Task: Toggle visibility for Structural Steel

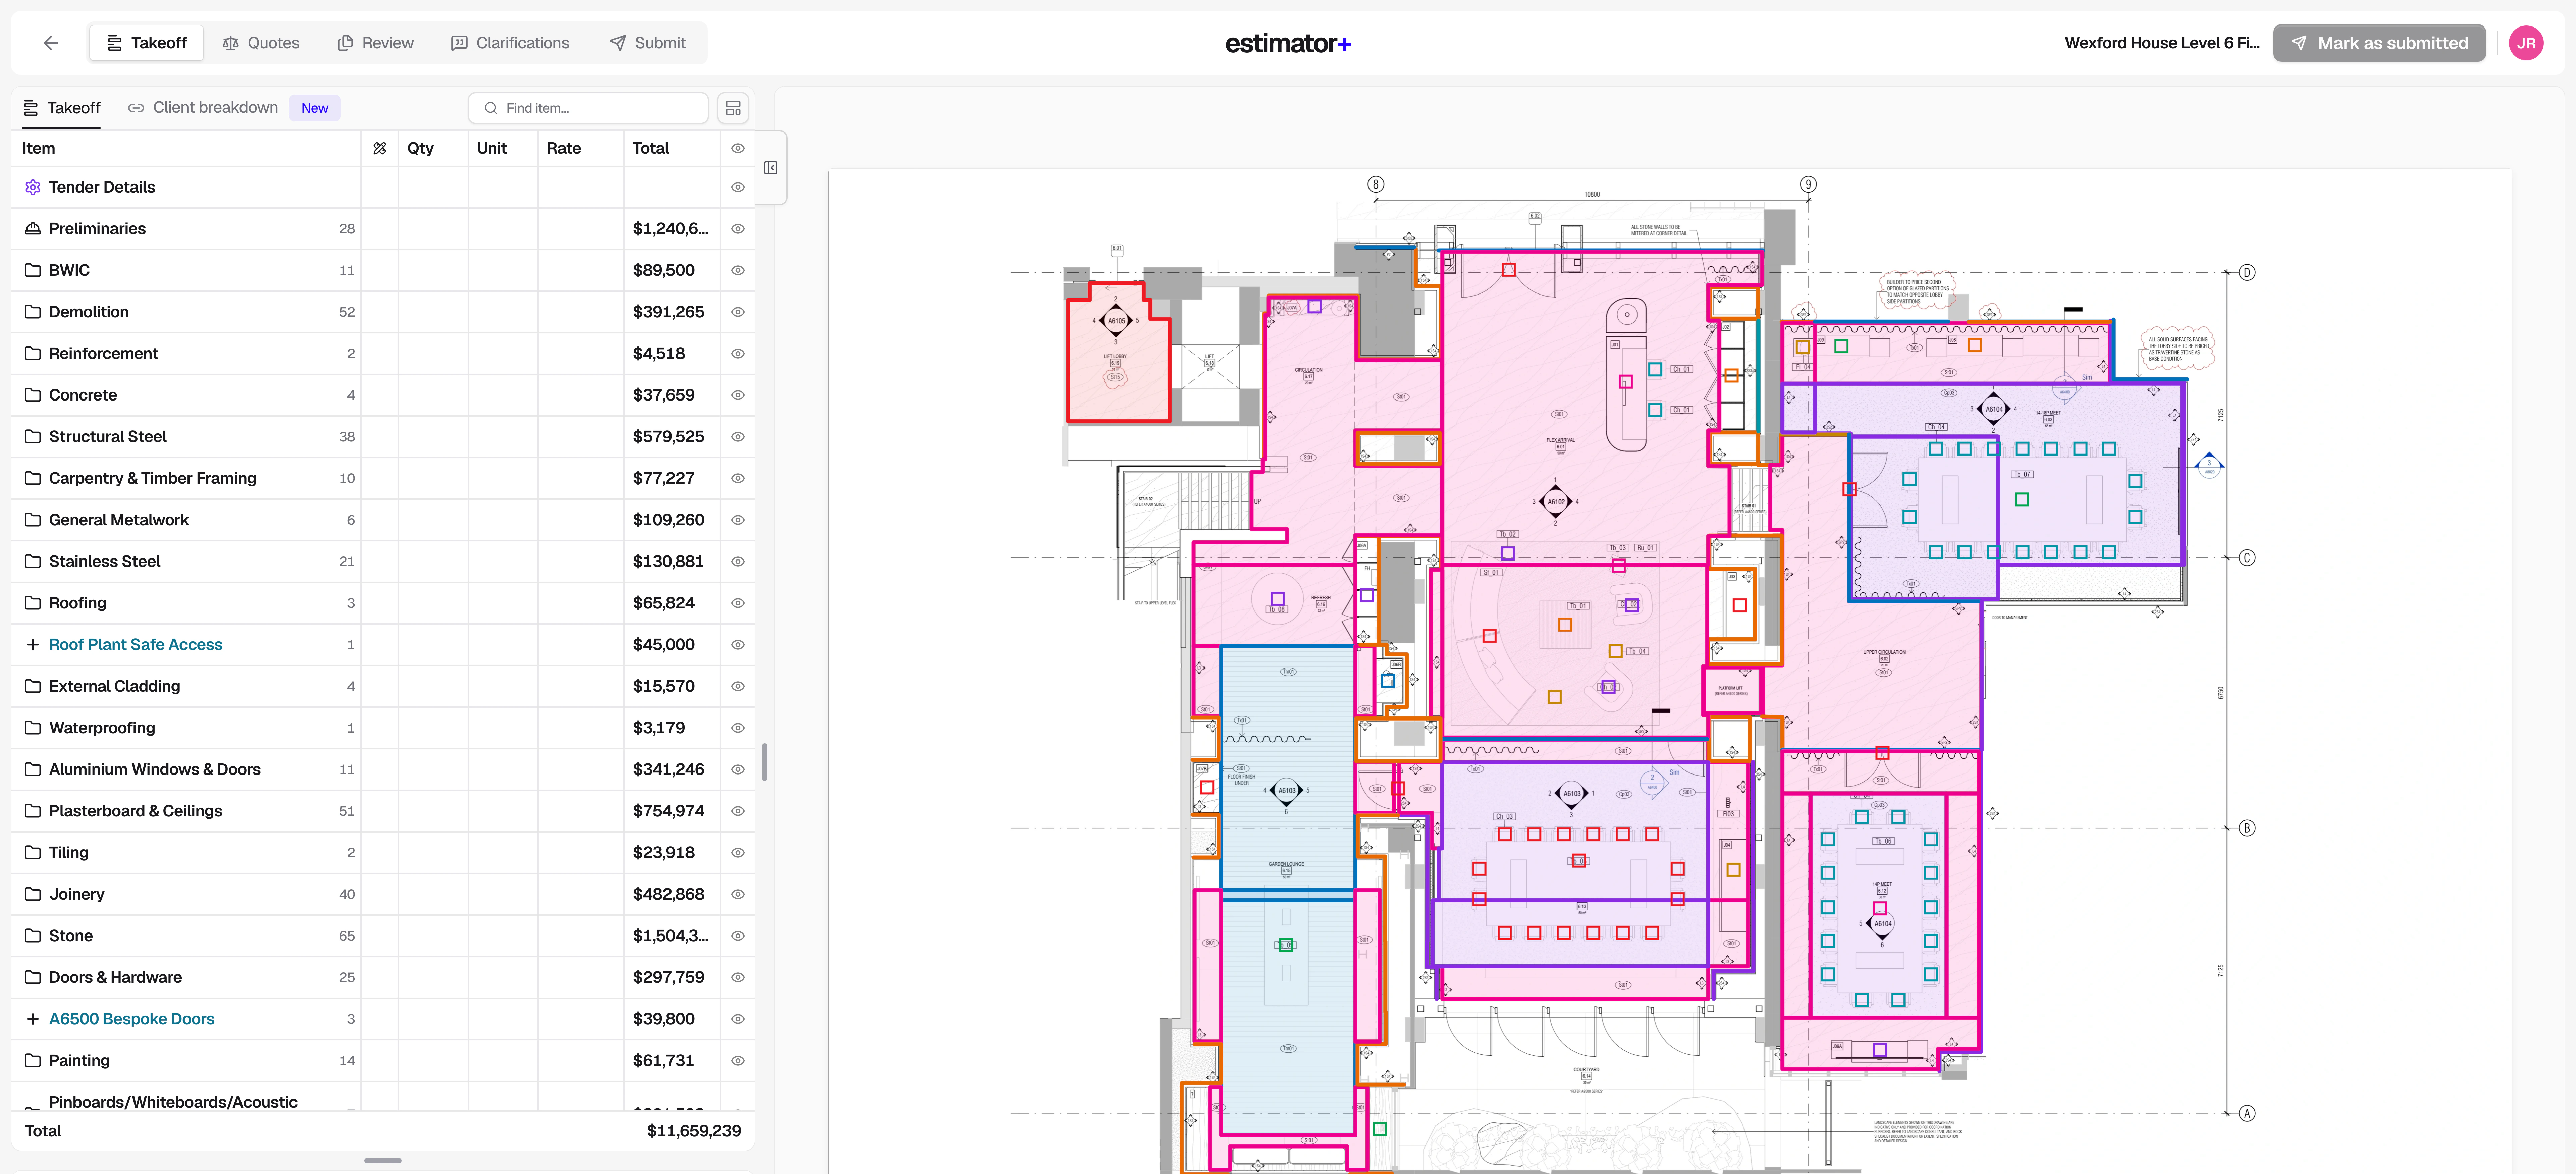Action: click(x=738, y=437)
